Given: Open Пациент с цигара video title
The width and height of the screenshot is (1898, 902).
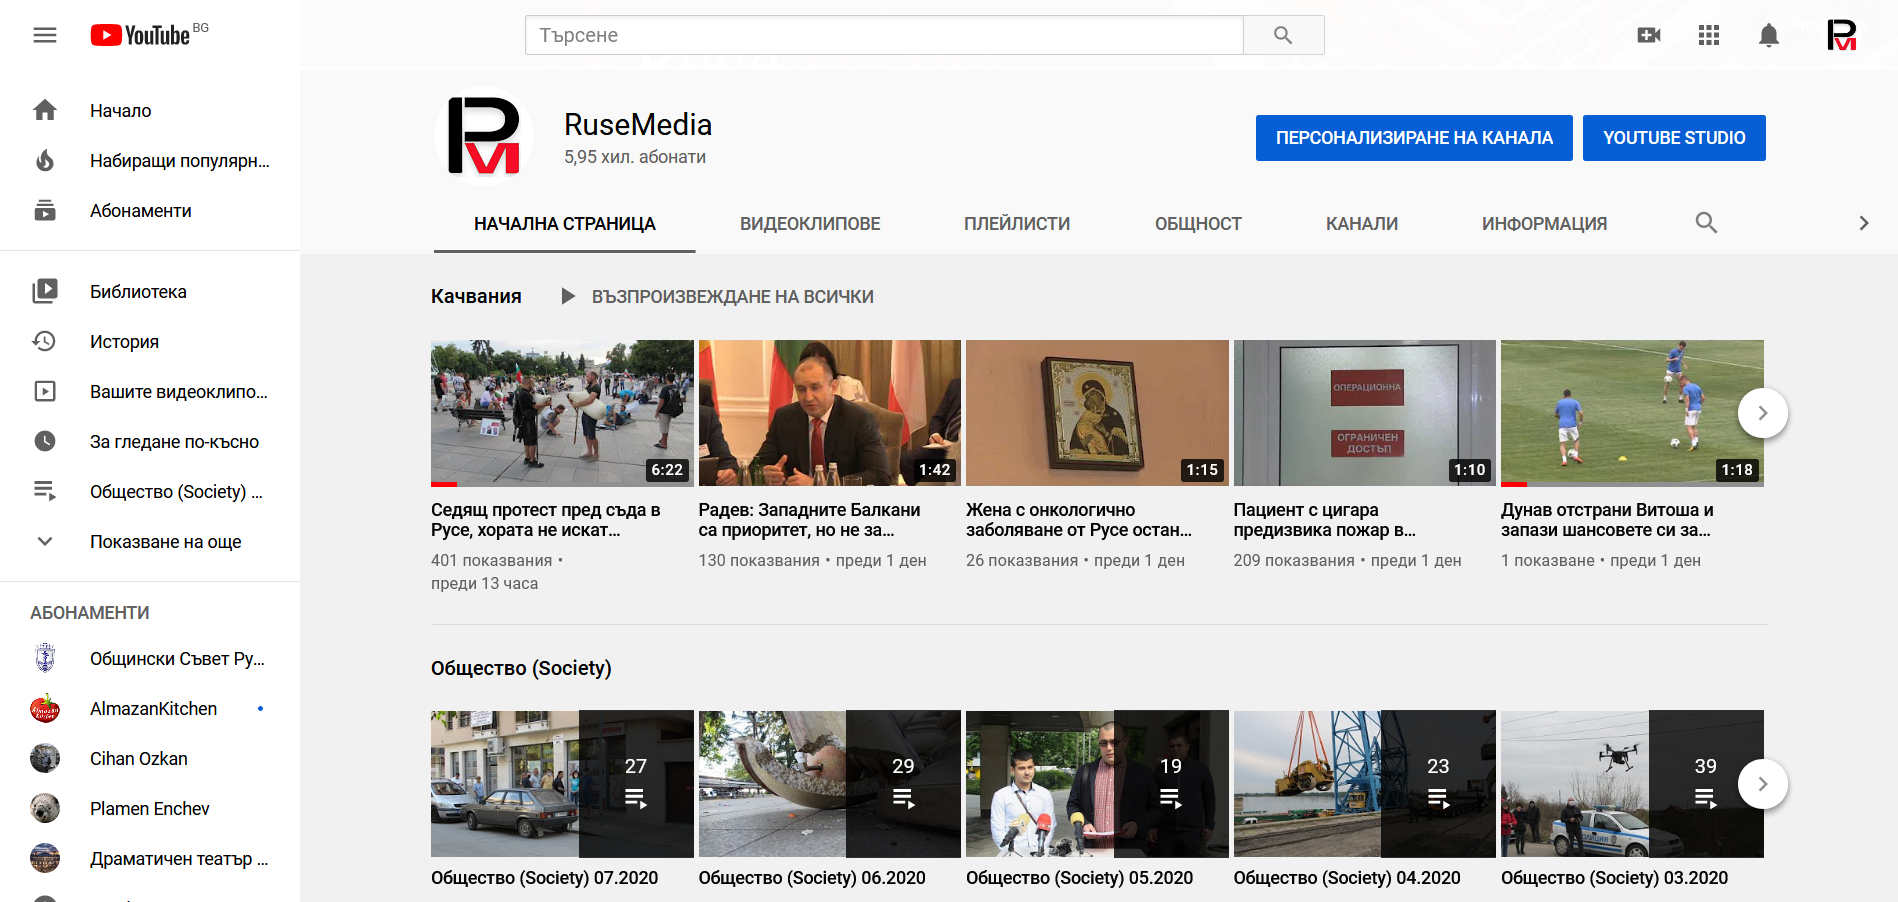Looking at the screenshot, I should click(1325, 520).
